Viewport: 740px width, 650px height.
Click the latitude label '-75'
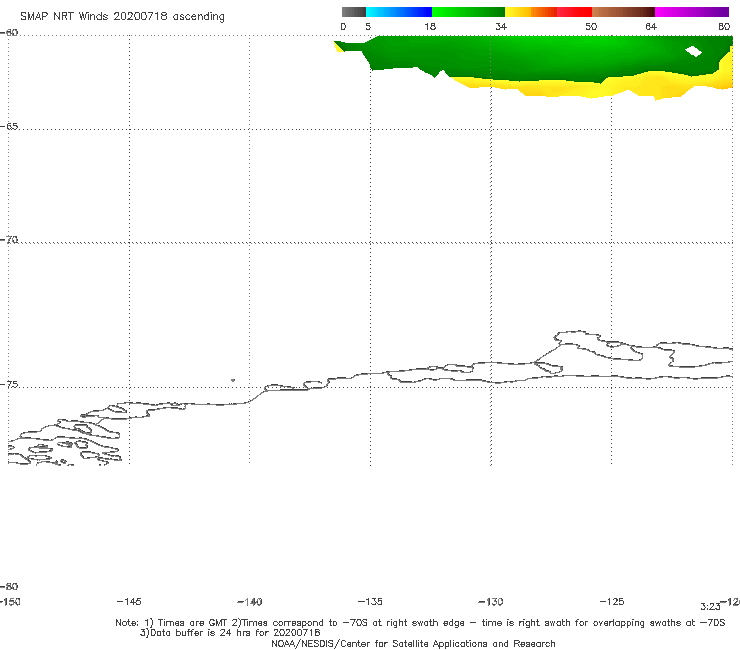(x=9, y=385)
